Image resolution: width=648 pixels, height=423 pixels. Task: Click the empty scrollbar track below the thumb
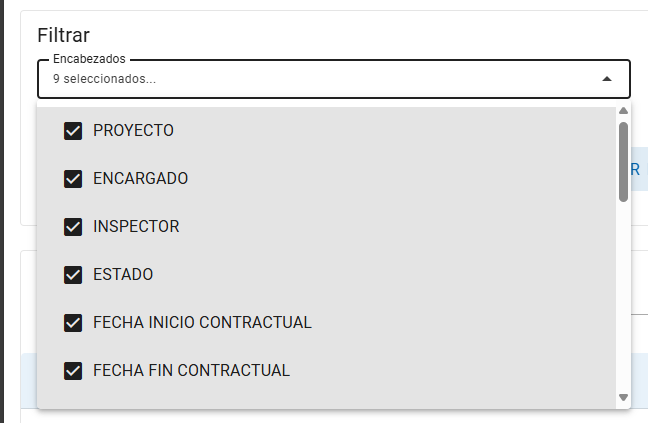pyautogui.click(x=624, y=297)
